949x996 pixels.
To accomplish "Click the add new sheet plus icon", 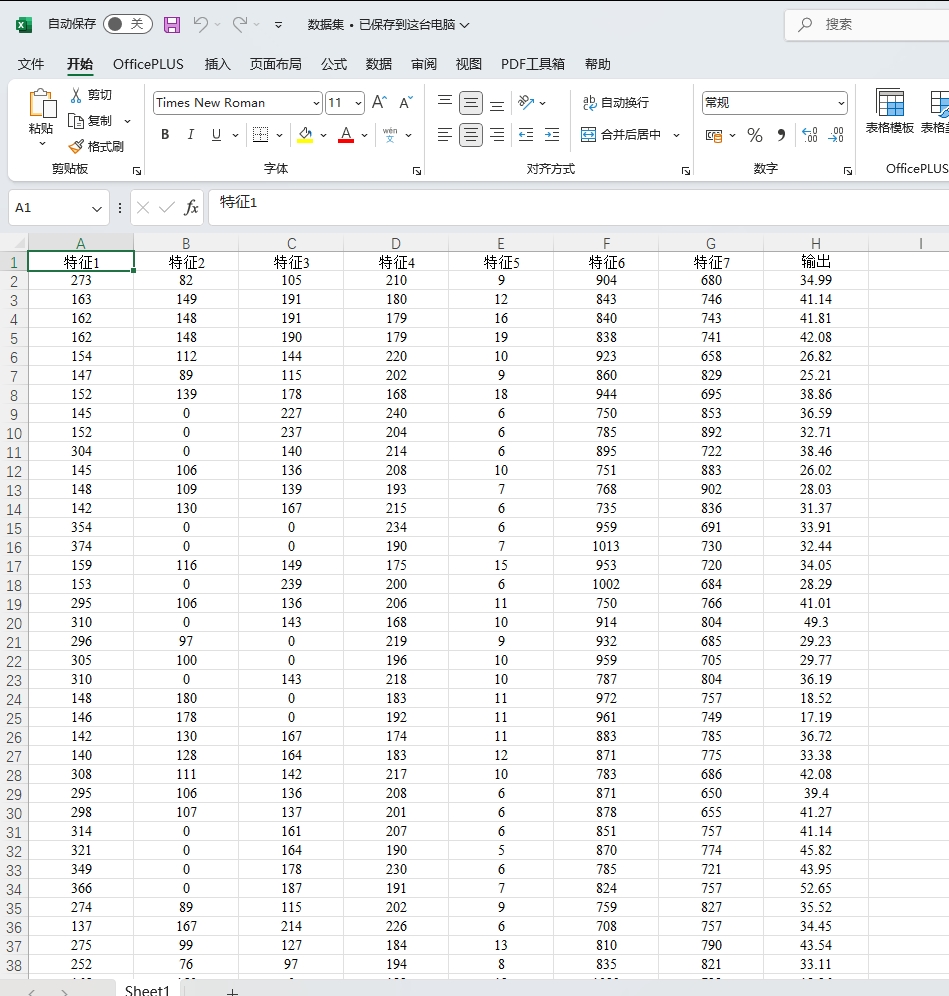I will point(232,992).
